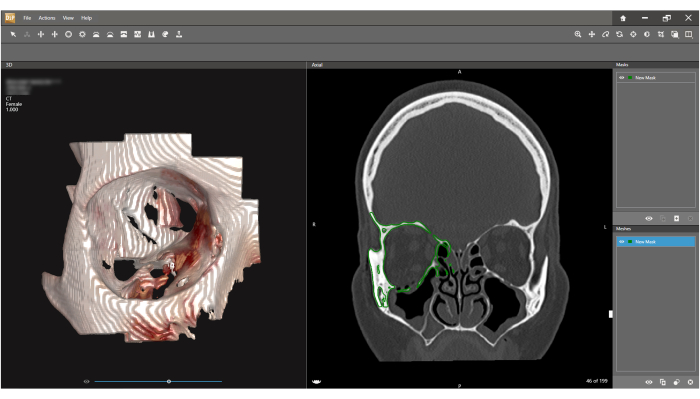This screenshot has width=700, height=399.
Task: Click the tooth-shaped tool icon
Action: pos(151,34)
